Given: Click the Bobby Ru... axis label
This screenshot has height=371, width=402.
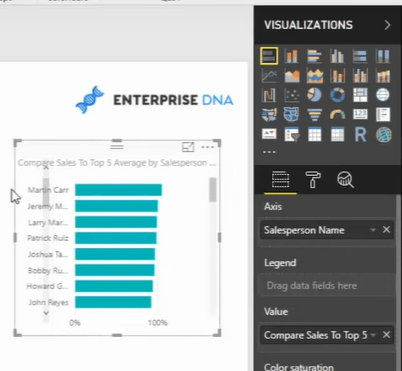Looking at the screenshot, I should pos(48,270).
